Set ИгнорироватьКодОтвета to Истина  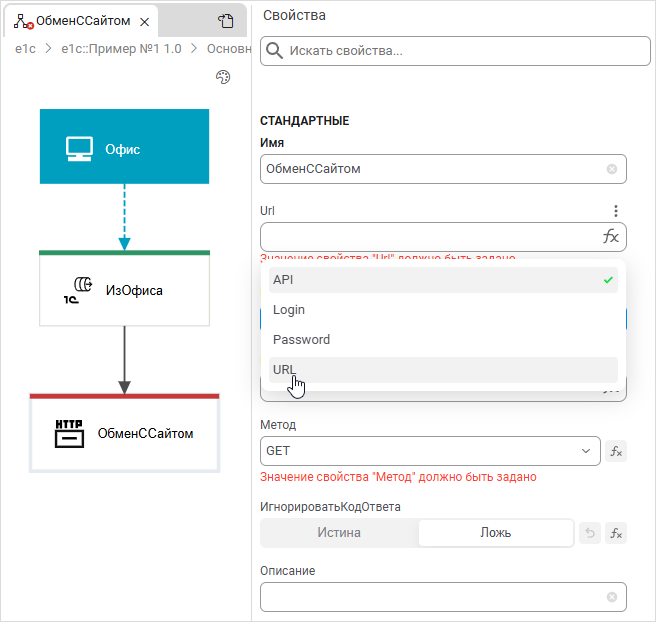pos(339,533)
